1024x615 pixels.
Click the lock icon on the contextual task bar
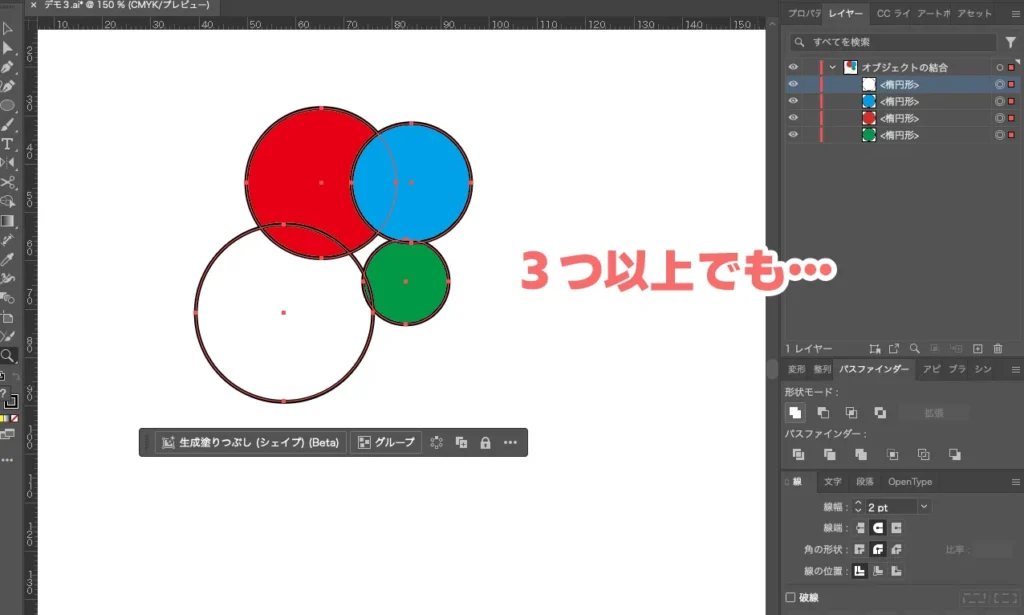point(485,442)
